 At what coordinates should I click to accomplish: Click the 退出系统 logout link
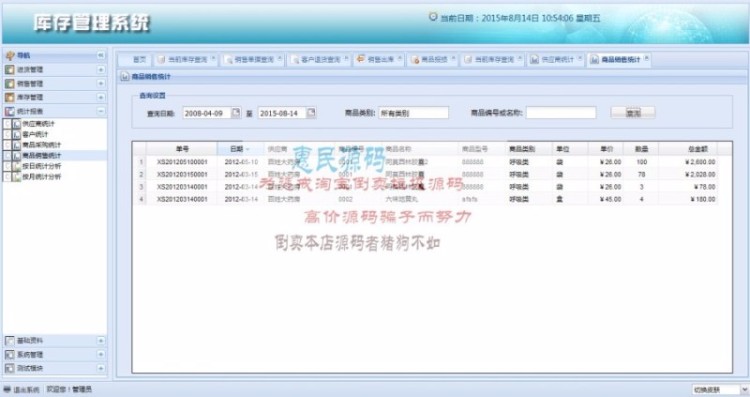[26, 390]
